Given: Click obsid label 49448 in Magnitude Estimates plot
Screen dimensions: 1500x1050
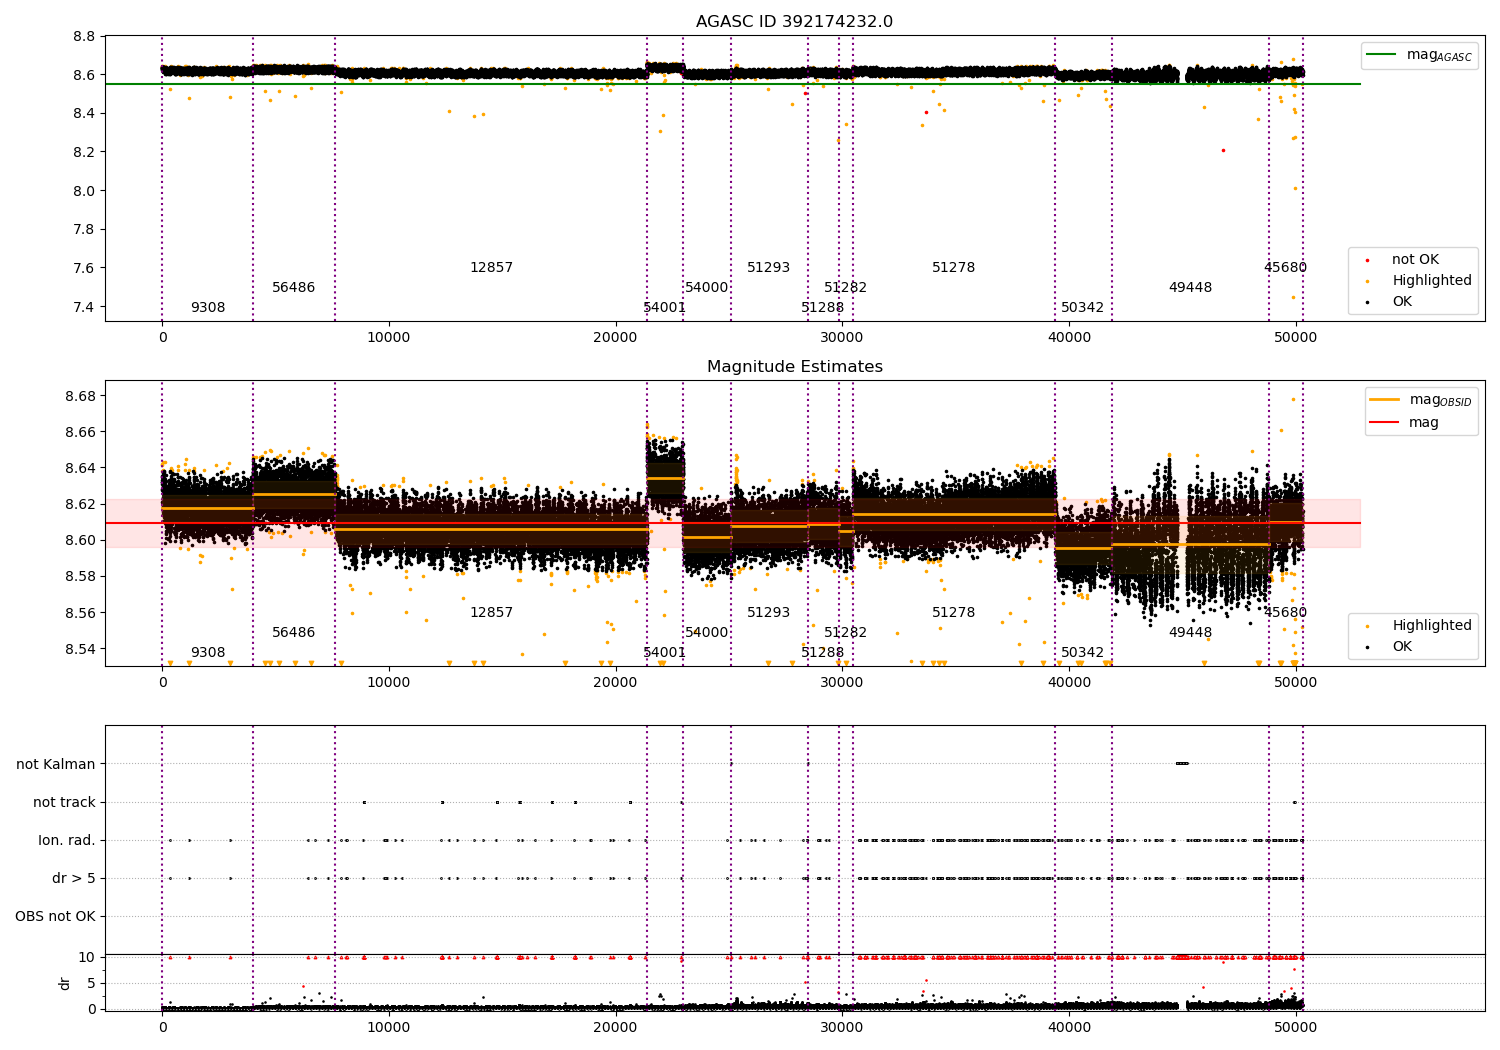Looking at the screenshot, I should 1190,633.
